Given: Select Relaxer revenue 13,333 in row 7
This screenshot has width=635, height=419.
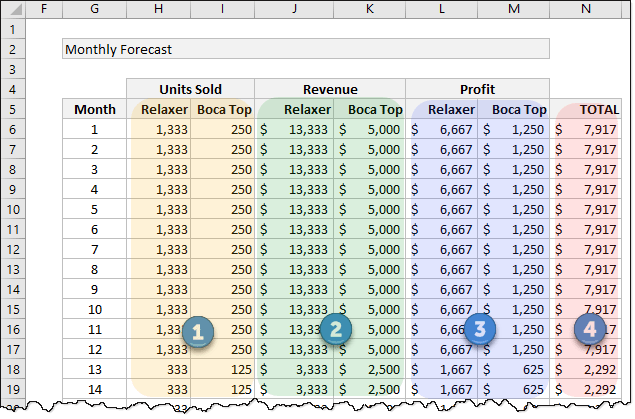Looking at the screenshot, I should [x=294, y=149].
